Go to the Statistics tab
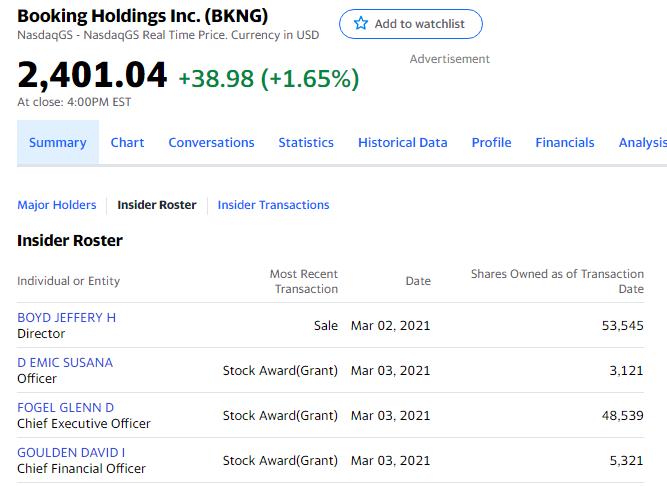667x486 pixels. (x=306, y=142)
